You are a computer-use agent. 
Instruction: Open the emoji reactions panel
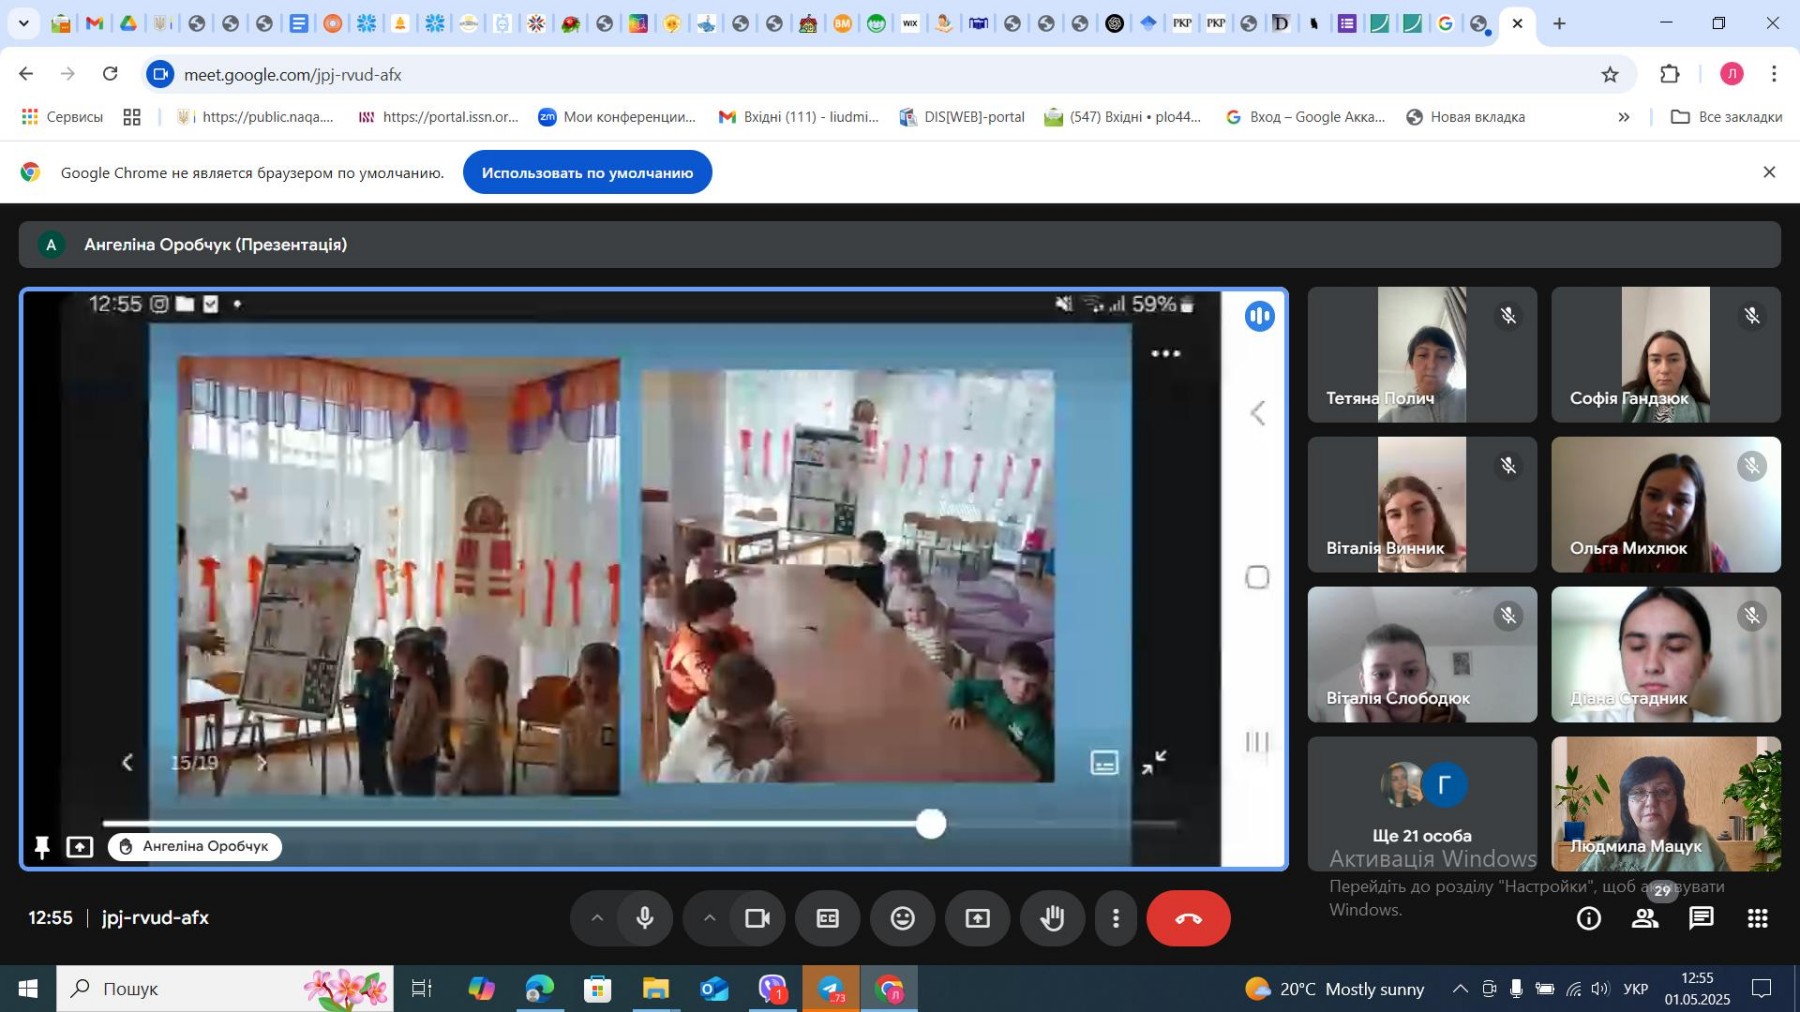tap(902, 918)
